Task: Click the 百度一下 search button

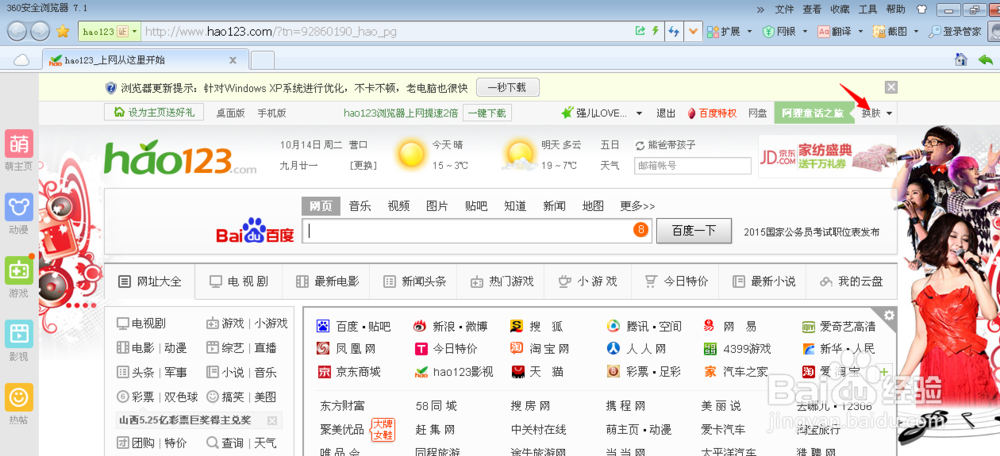Action: tap(694, 231)
